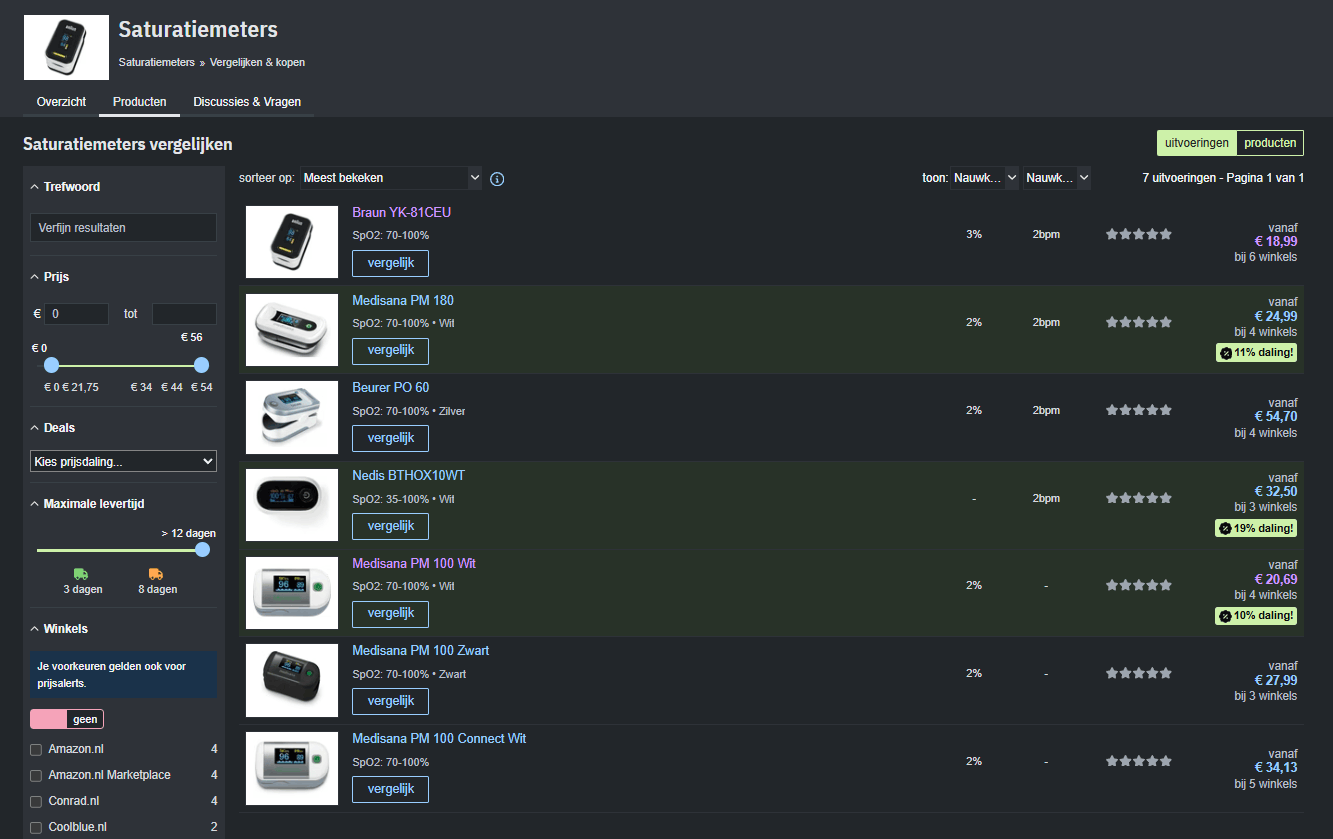
Task: Switch the view to 'uitvoeringen'
Action: (x=1197, y=143)
